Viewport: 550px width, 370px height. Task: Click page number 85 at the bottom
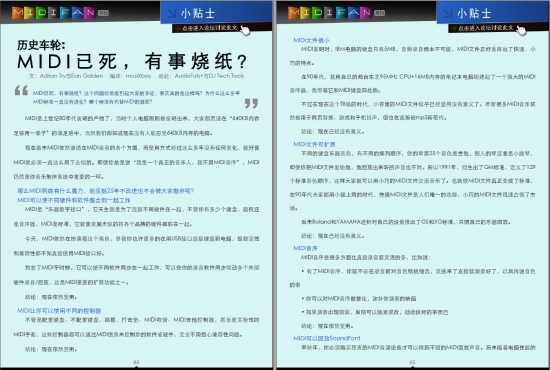click(x=412, y=362)
